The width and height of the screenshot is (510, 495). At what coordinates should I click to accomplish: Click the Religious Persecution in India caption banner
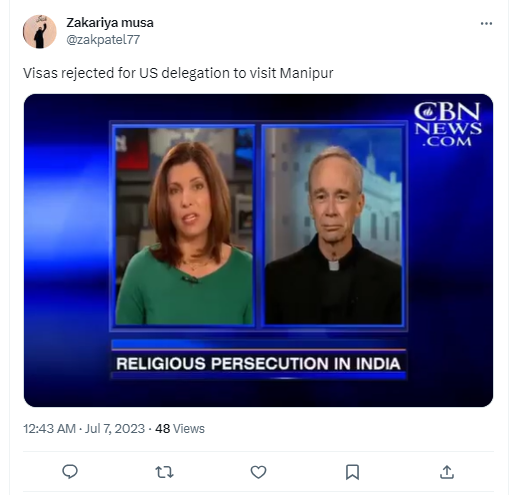coord(258,363)
